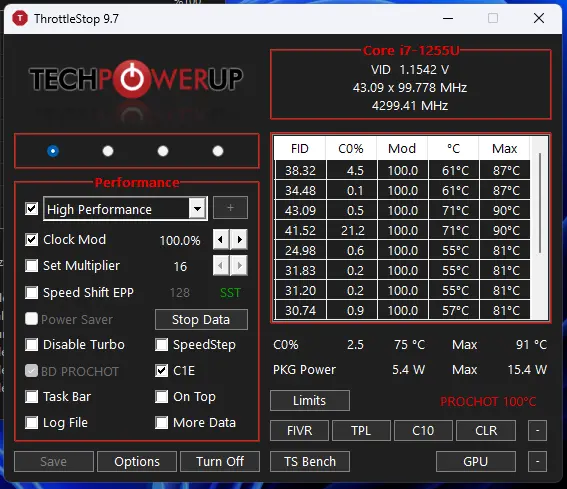The height and width of the screenshot is (489, 567).
Task: Open the High Performance dropdown arrow
Action: [197, 208]
